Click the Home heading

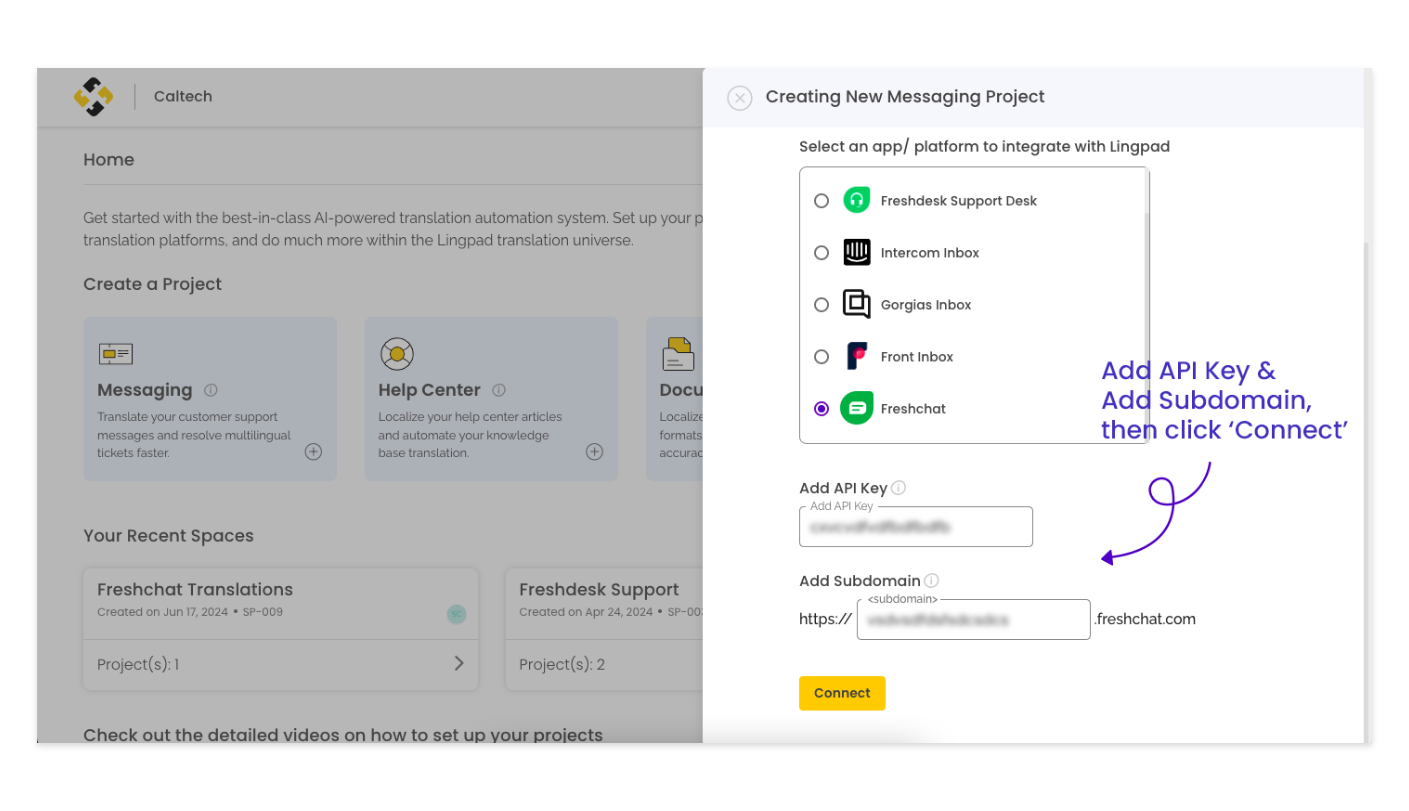point(109,160)
